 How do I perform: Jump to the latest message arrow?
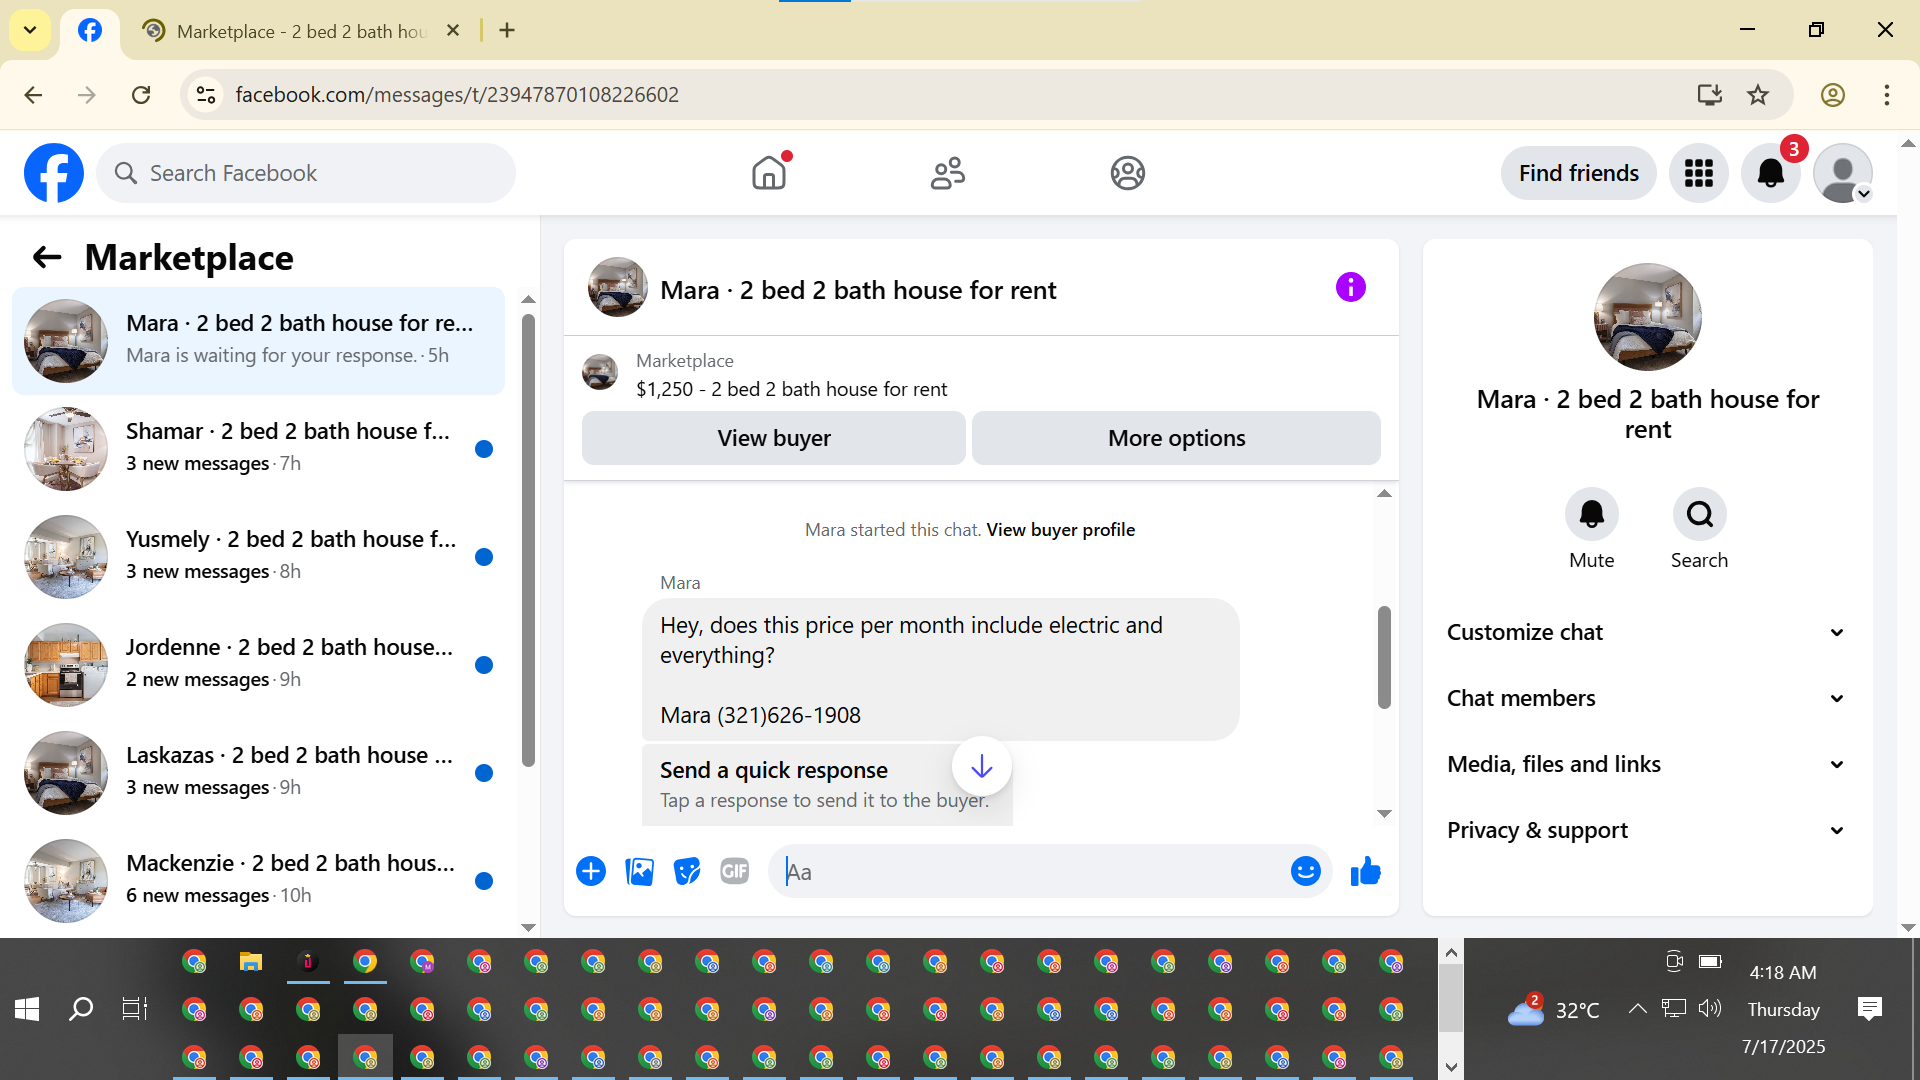(x=981, y=767)
